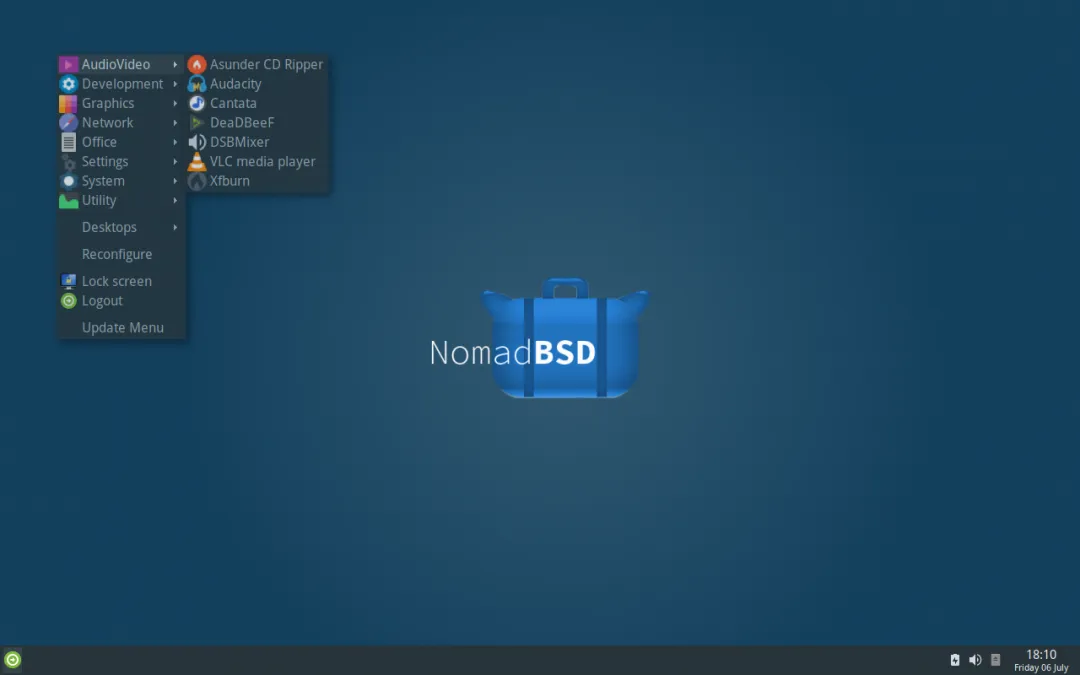Expand the System submenu arrow
The height and width of the screenshot is (675, 1080).
pos(175,181)
